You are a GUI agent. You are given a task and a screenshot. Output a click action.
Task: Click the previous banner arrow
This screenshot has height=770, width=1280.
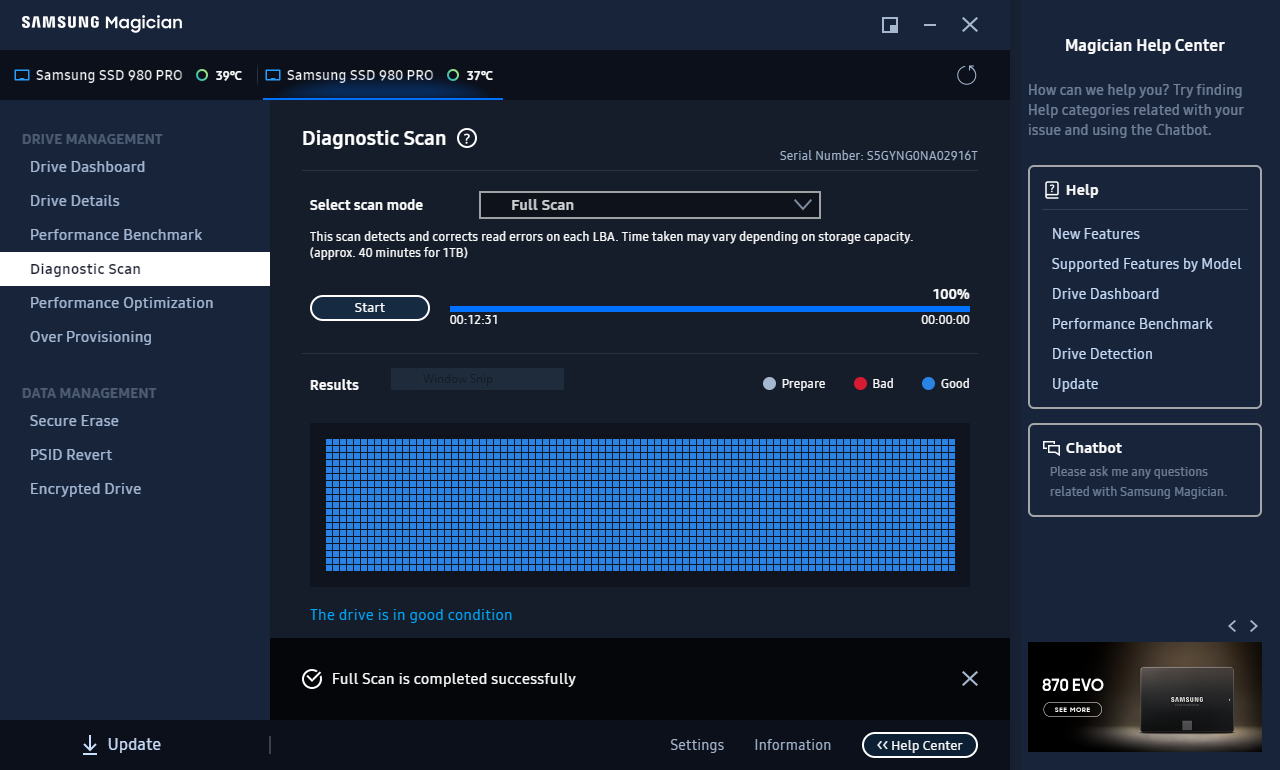(1232, 626)
